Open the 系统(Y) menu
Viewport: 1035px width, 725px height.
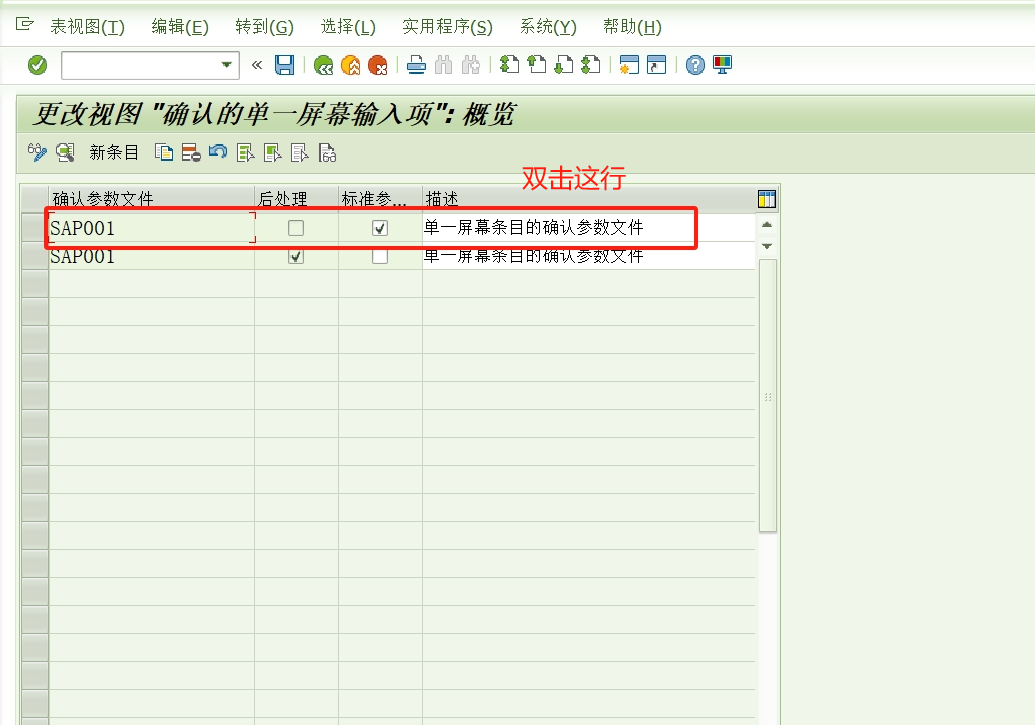(548, 26)
